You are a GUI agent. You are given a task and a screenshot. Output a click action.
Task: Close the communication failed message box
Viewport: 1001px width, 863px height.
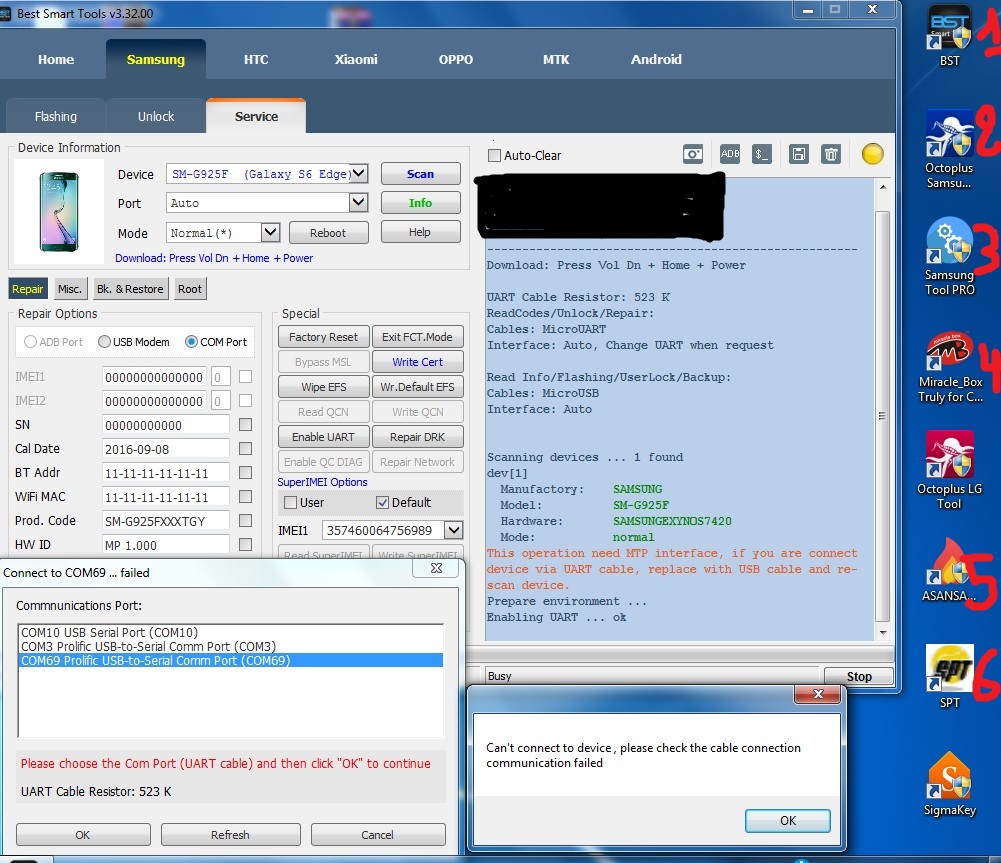[818, 694]
